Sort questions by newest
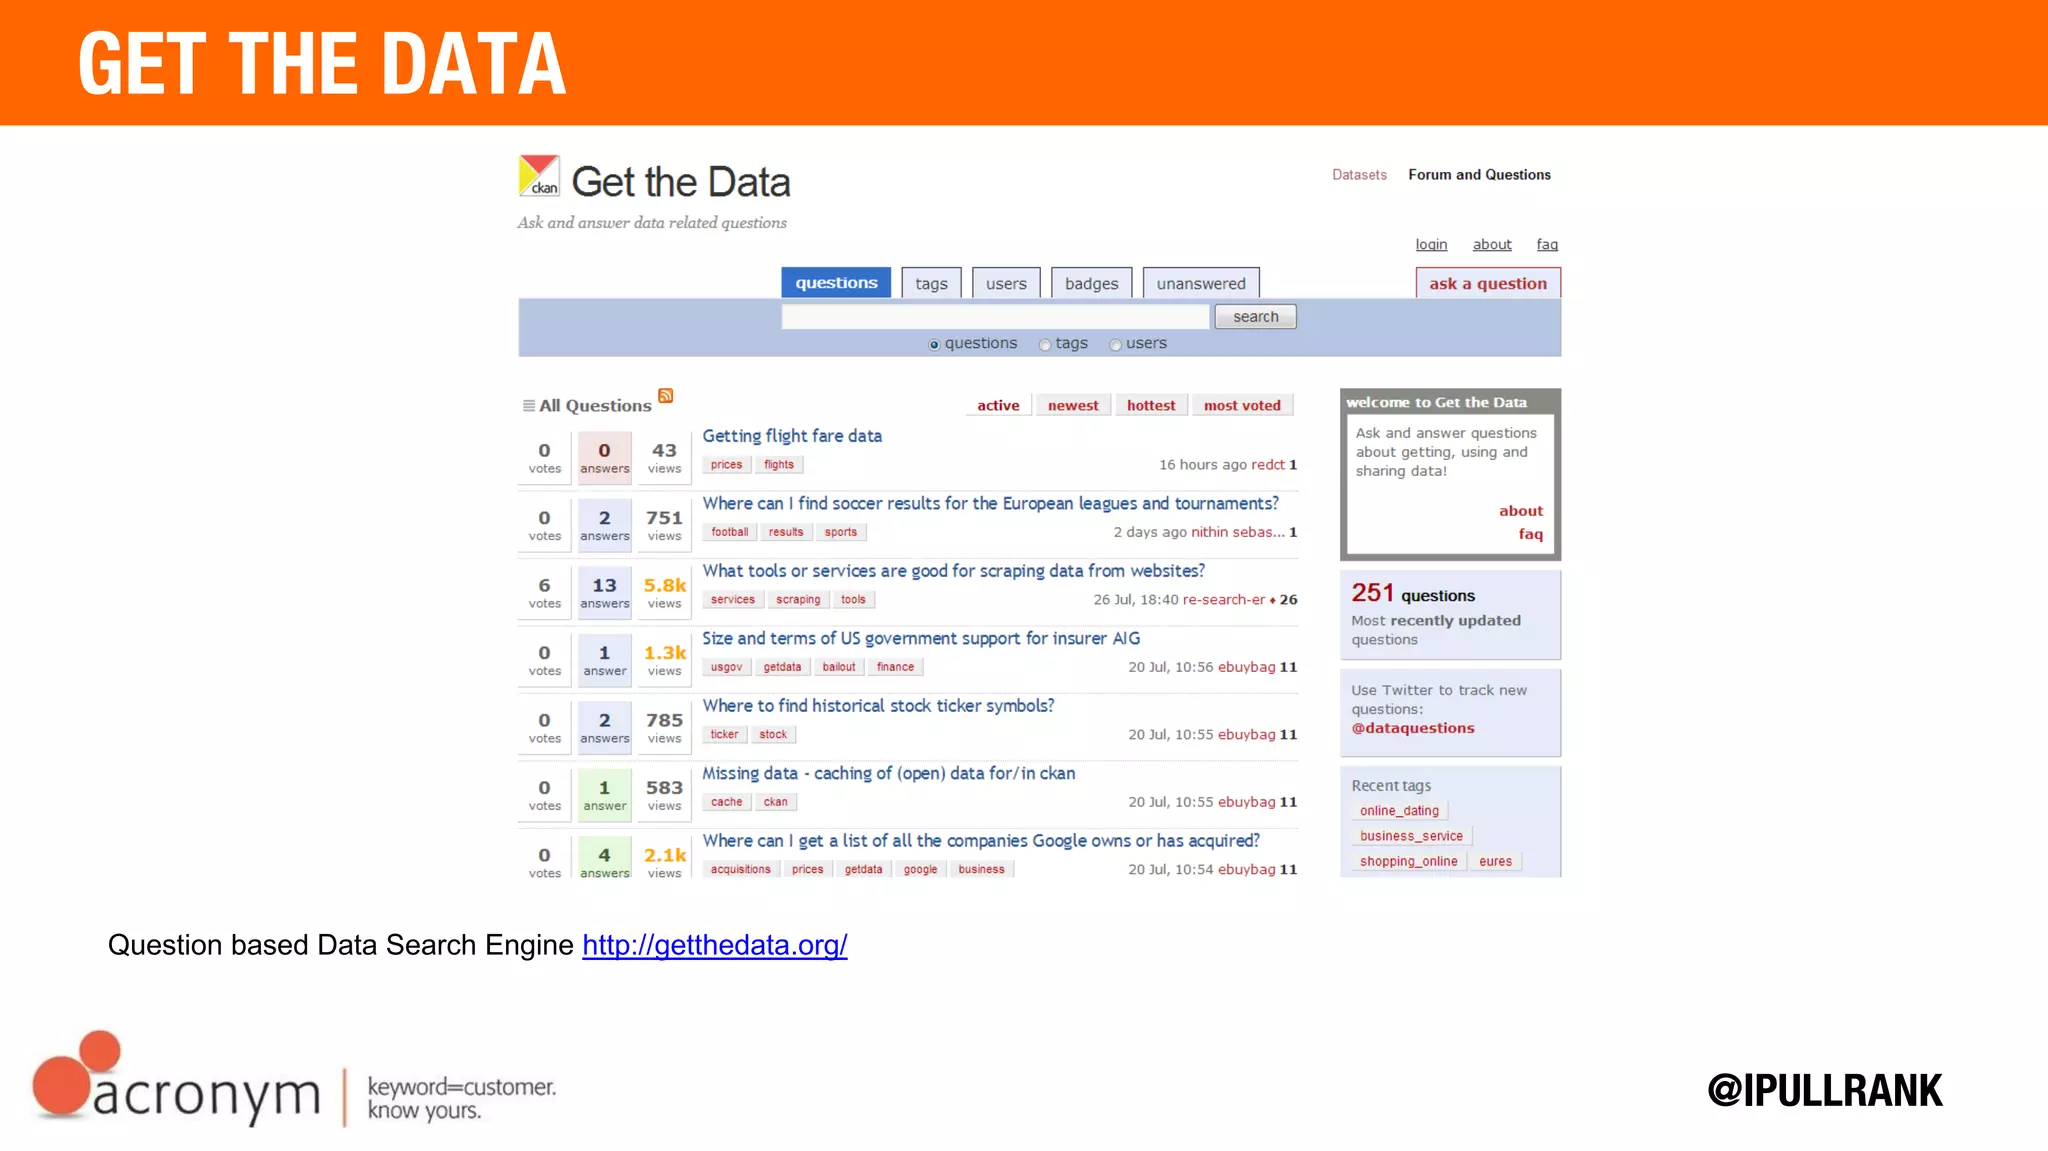 [1073, 405]
